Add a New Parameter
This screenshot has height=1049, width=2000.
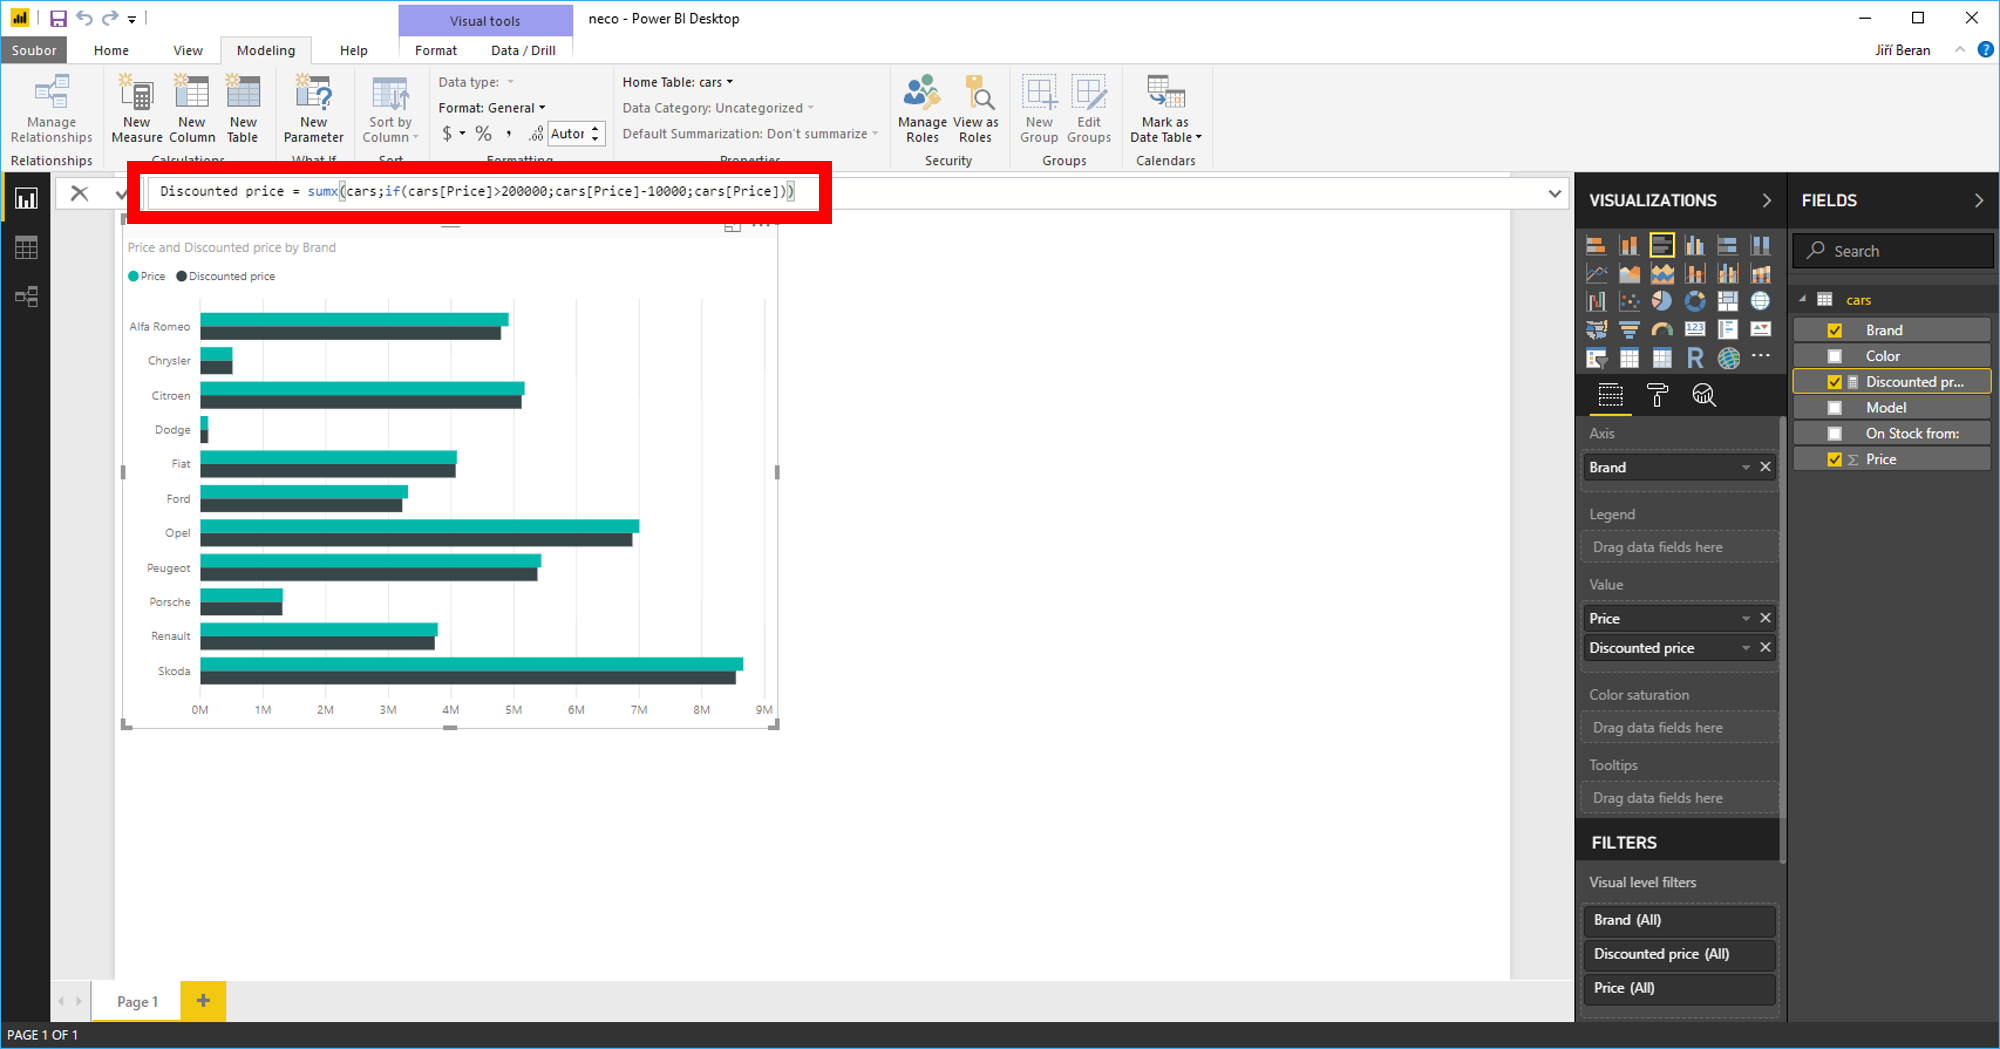[313, 110]
